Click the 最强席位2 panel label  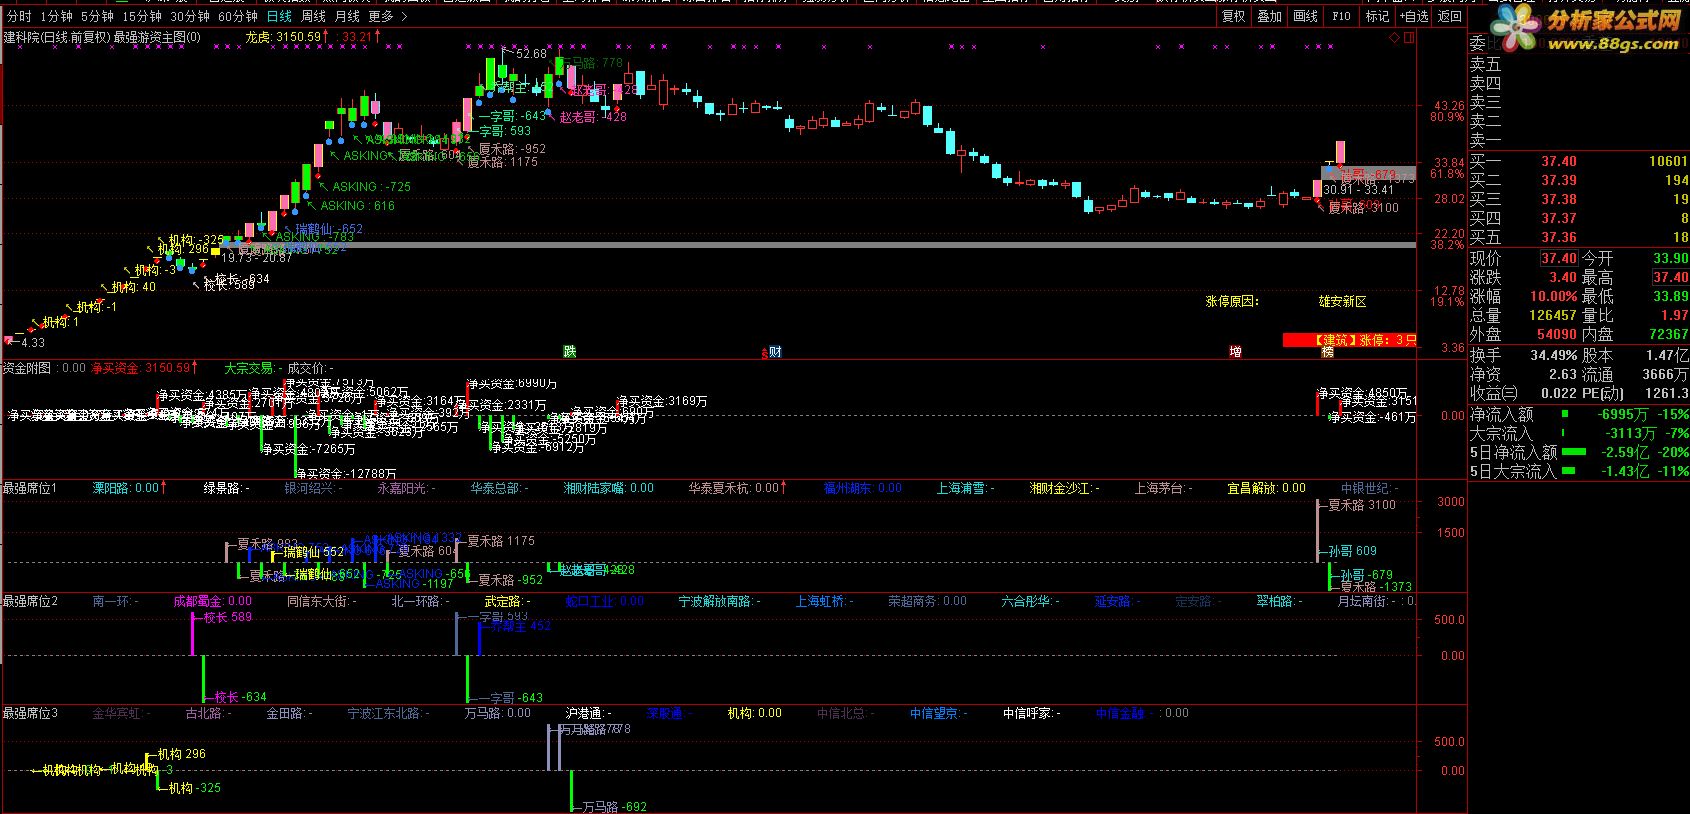30,601
